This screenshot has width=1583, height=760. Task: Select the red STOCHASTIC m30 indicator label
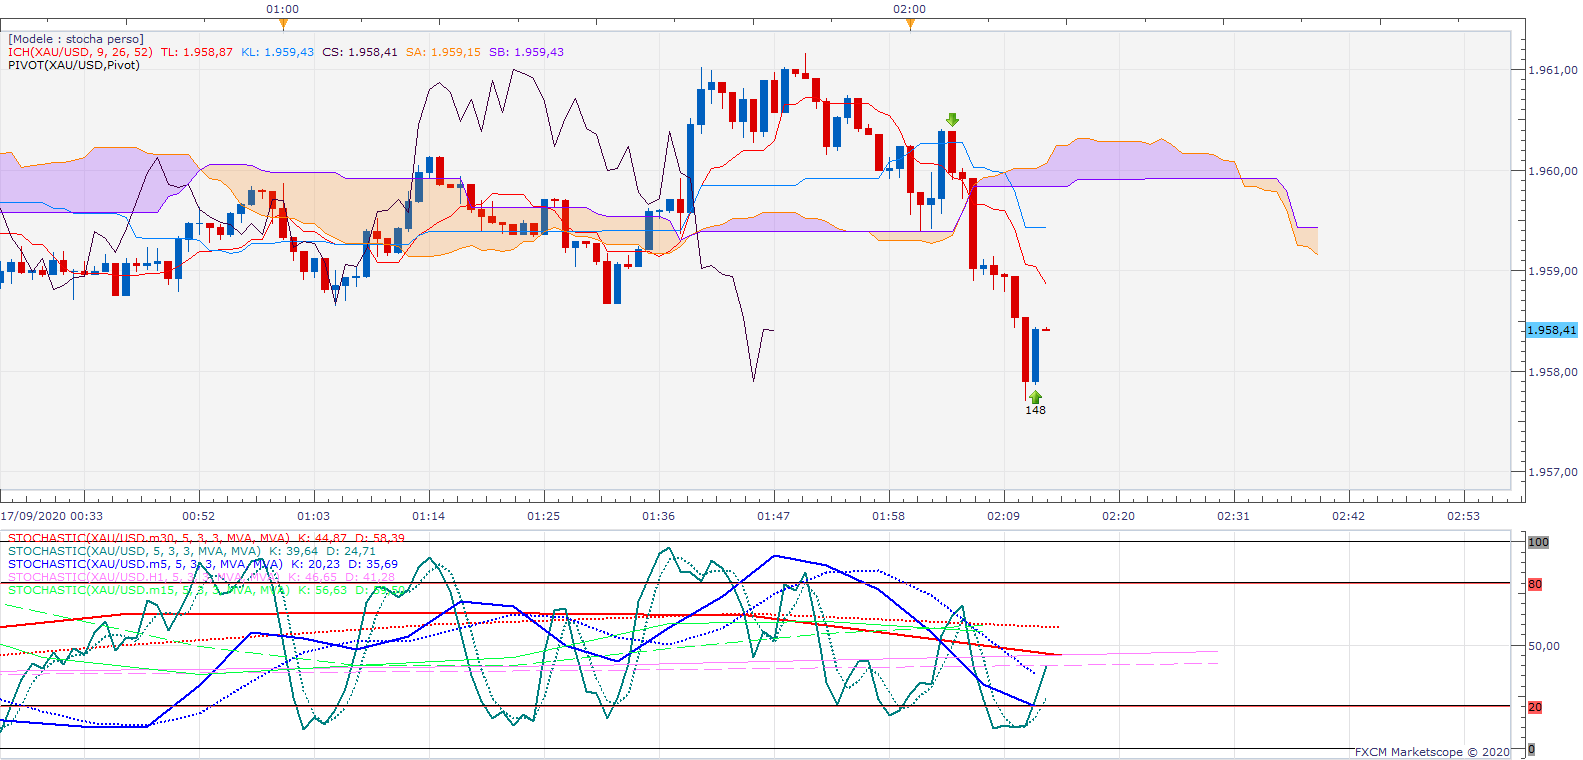pyautogui.click(x=149, y=538)
